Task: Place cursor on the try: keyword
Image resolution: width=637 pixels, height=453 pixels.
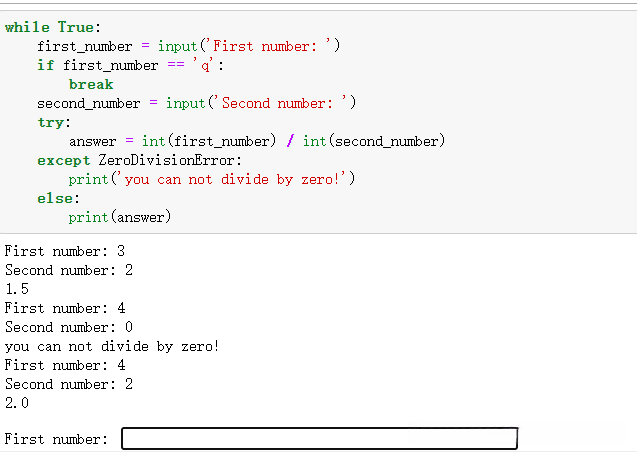Action: pyautogui.click(x=53, y=122)
